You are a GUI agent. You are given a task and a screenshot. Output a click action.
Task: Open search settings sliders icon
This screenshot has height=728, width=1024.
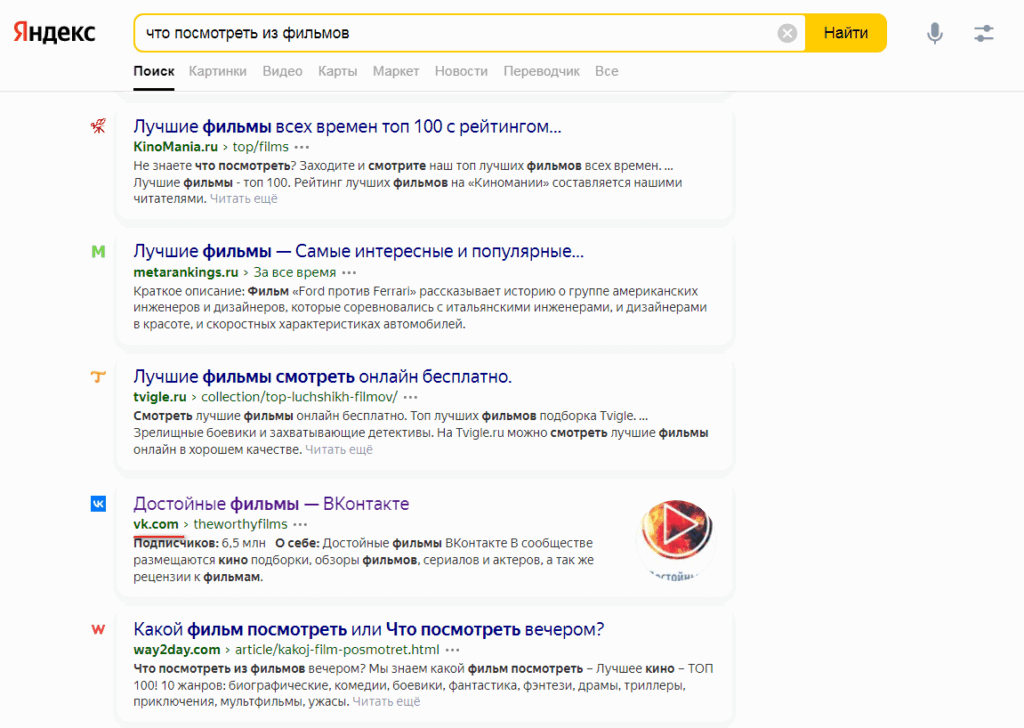click(984, 33)
